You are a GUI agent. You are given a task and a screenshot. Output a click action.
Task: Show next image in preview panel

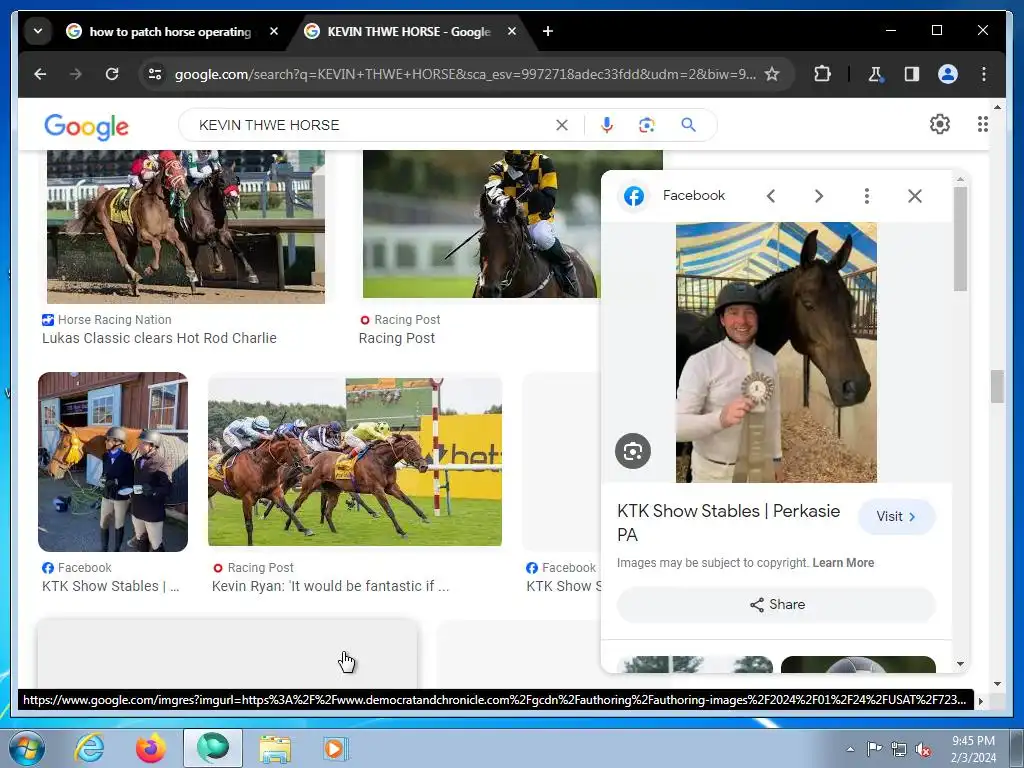(x=819, y=196)
